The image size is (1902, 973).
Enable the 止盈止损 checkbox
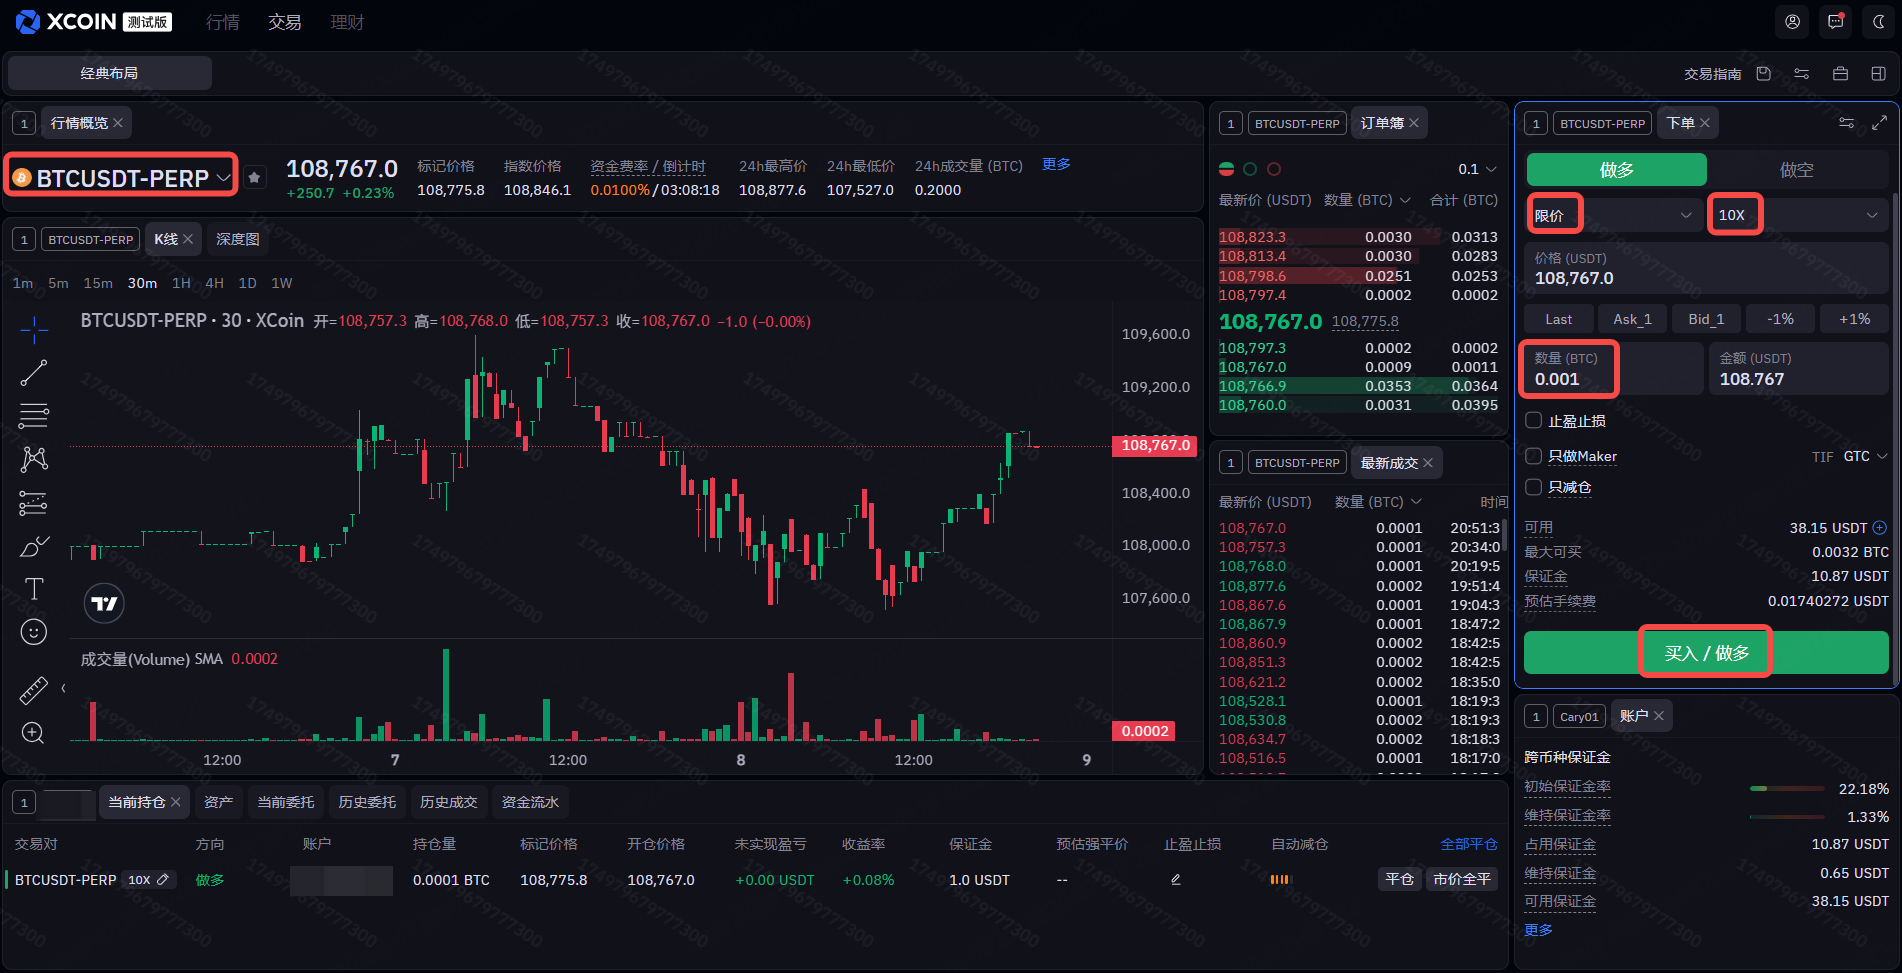[x=1534, y=421]
